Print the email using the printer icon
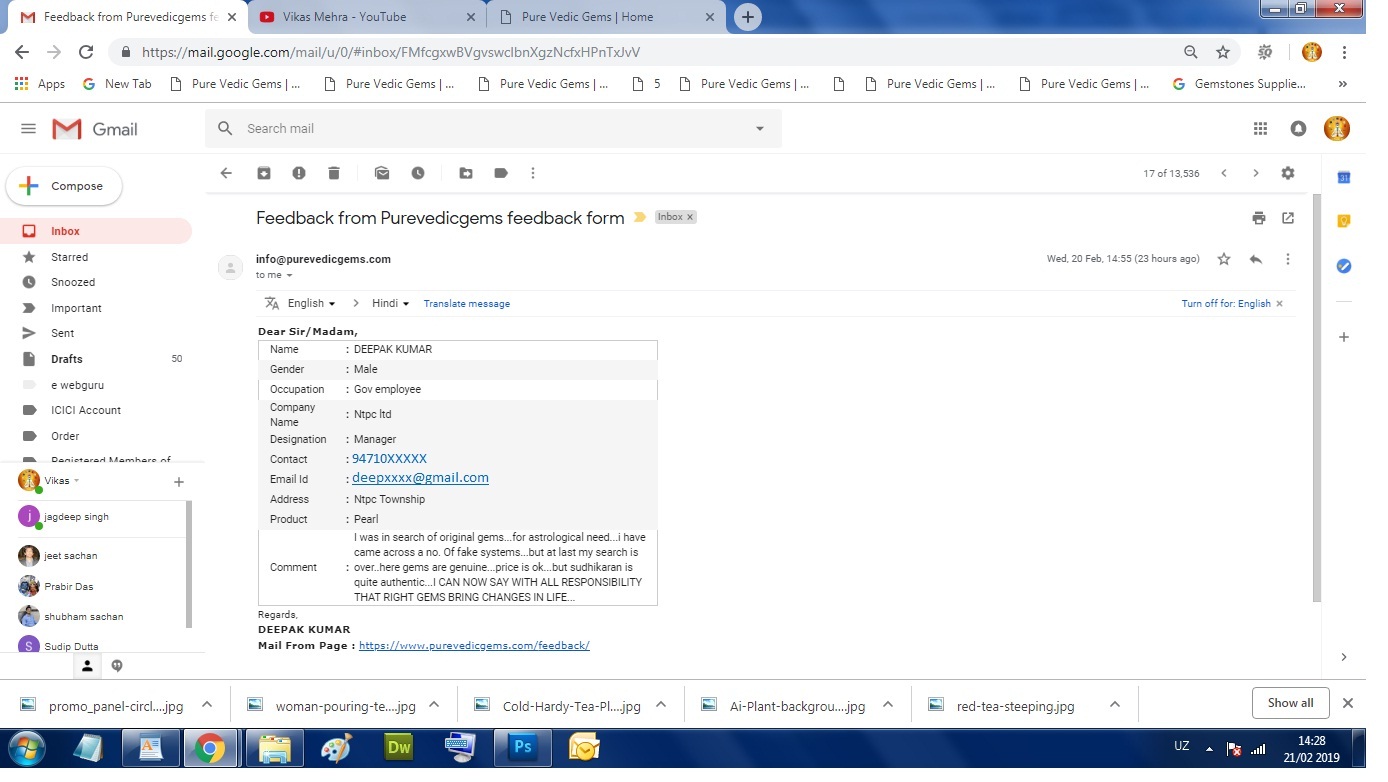Screen dimensions: 1388x782 coord(1258,218)
